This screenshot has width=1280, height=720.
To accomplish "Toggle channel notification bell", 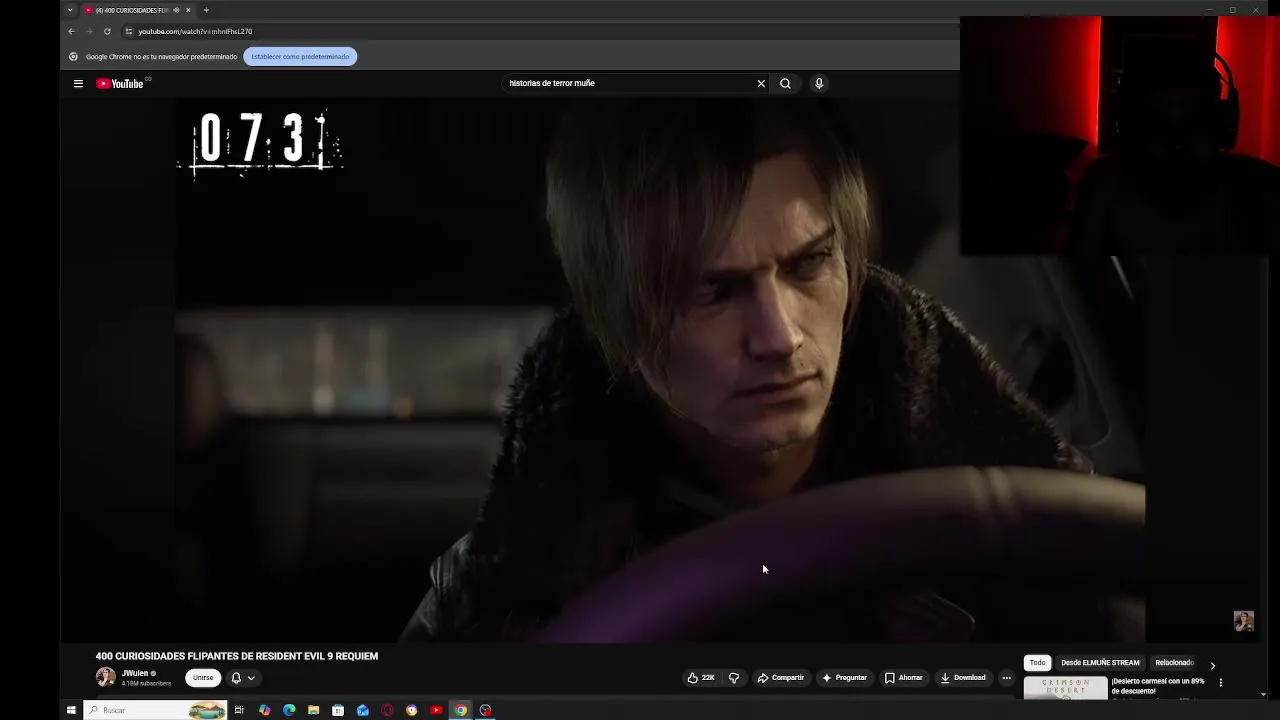I will (x=236, y=678).
